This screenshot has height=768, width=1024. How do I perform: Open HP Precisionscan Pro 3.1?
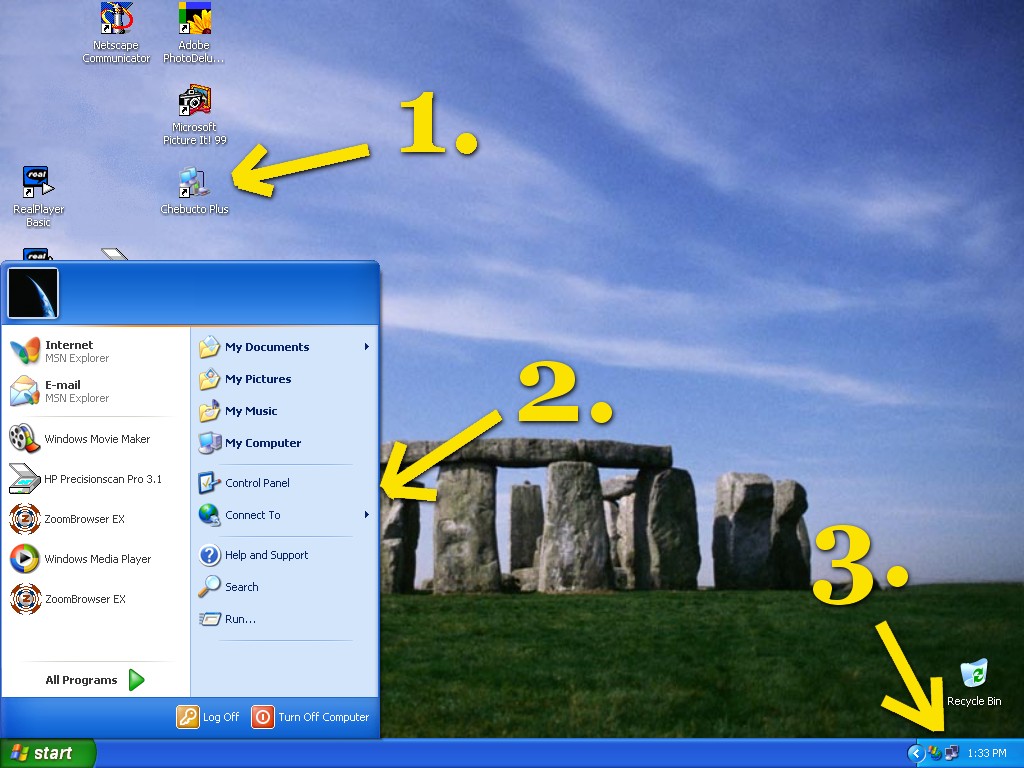tap(102, 479)
